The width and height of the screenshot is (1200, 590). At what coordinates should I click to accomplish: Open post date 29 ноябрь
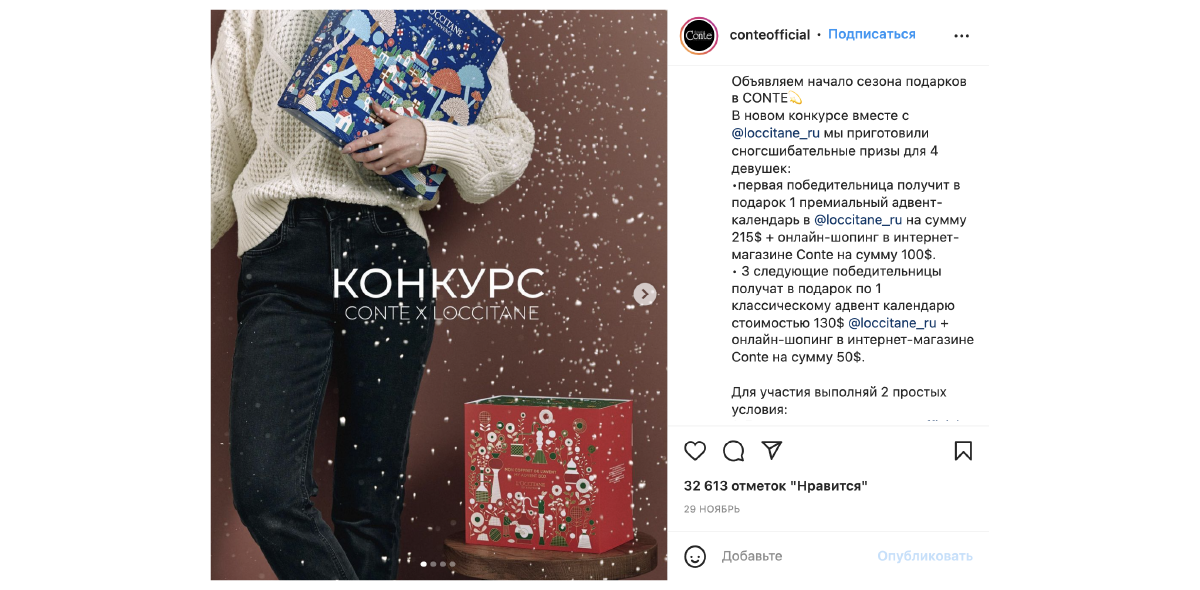(712, 509)
